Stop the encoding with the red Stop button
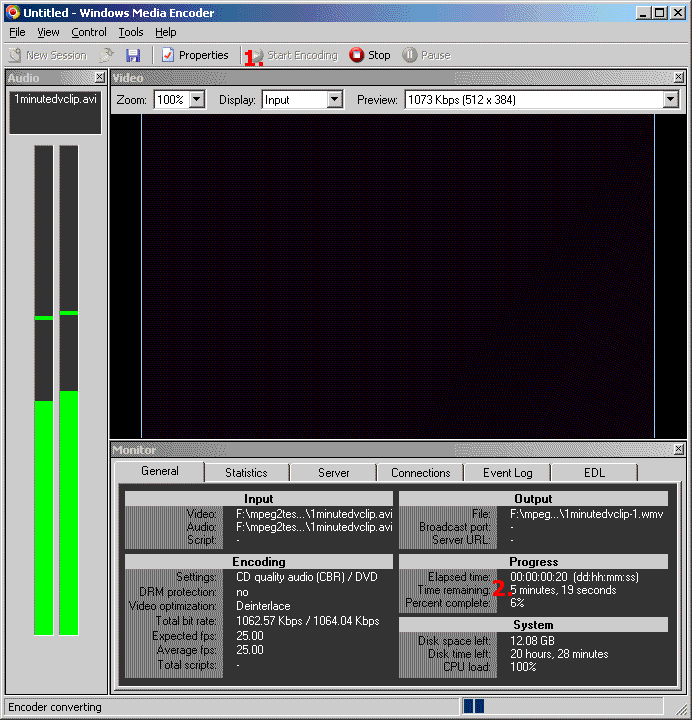The height and width of the screenshot is (720, 692). pyautogui.click(x=370, y=55)
